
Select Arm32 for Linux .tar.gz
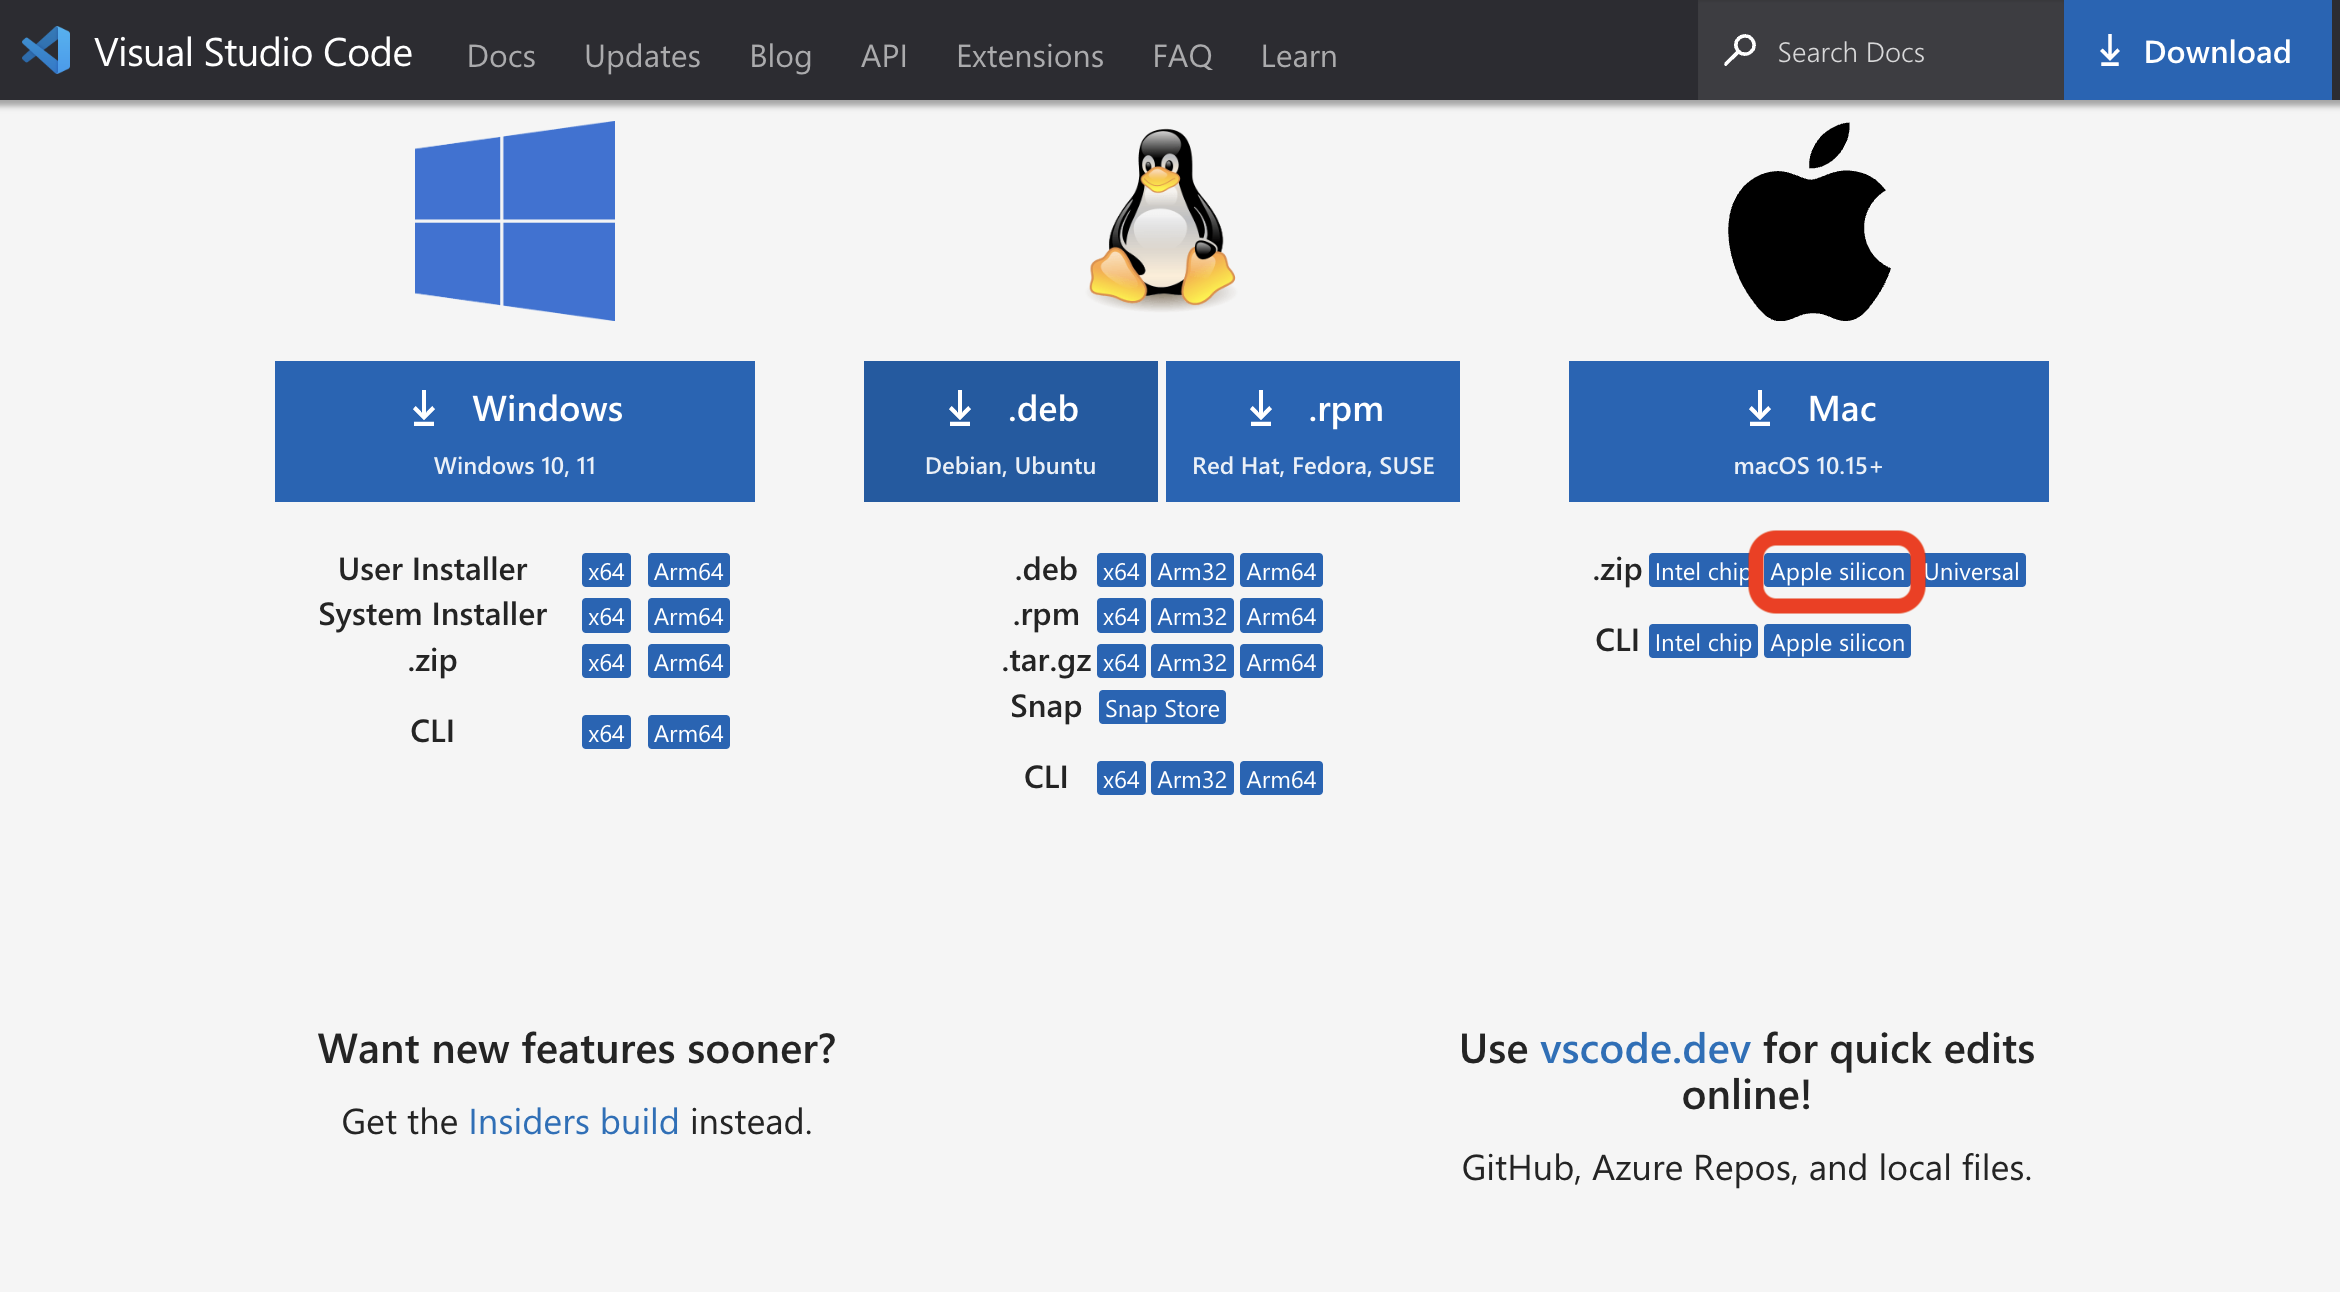1191,662
